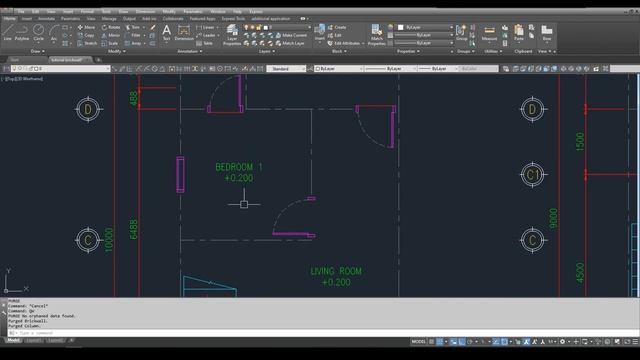Open the Manage ribbon tab

[109, 19]
